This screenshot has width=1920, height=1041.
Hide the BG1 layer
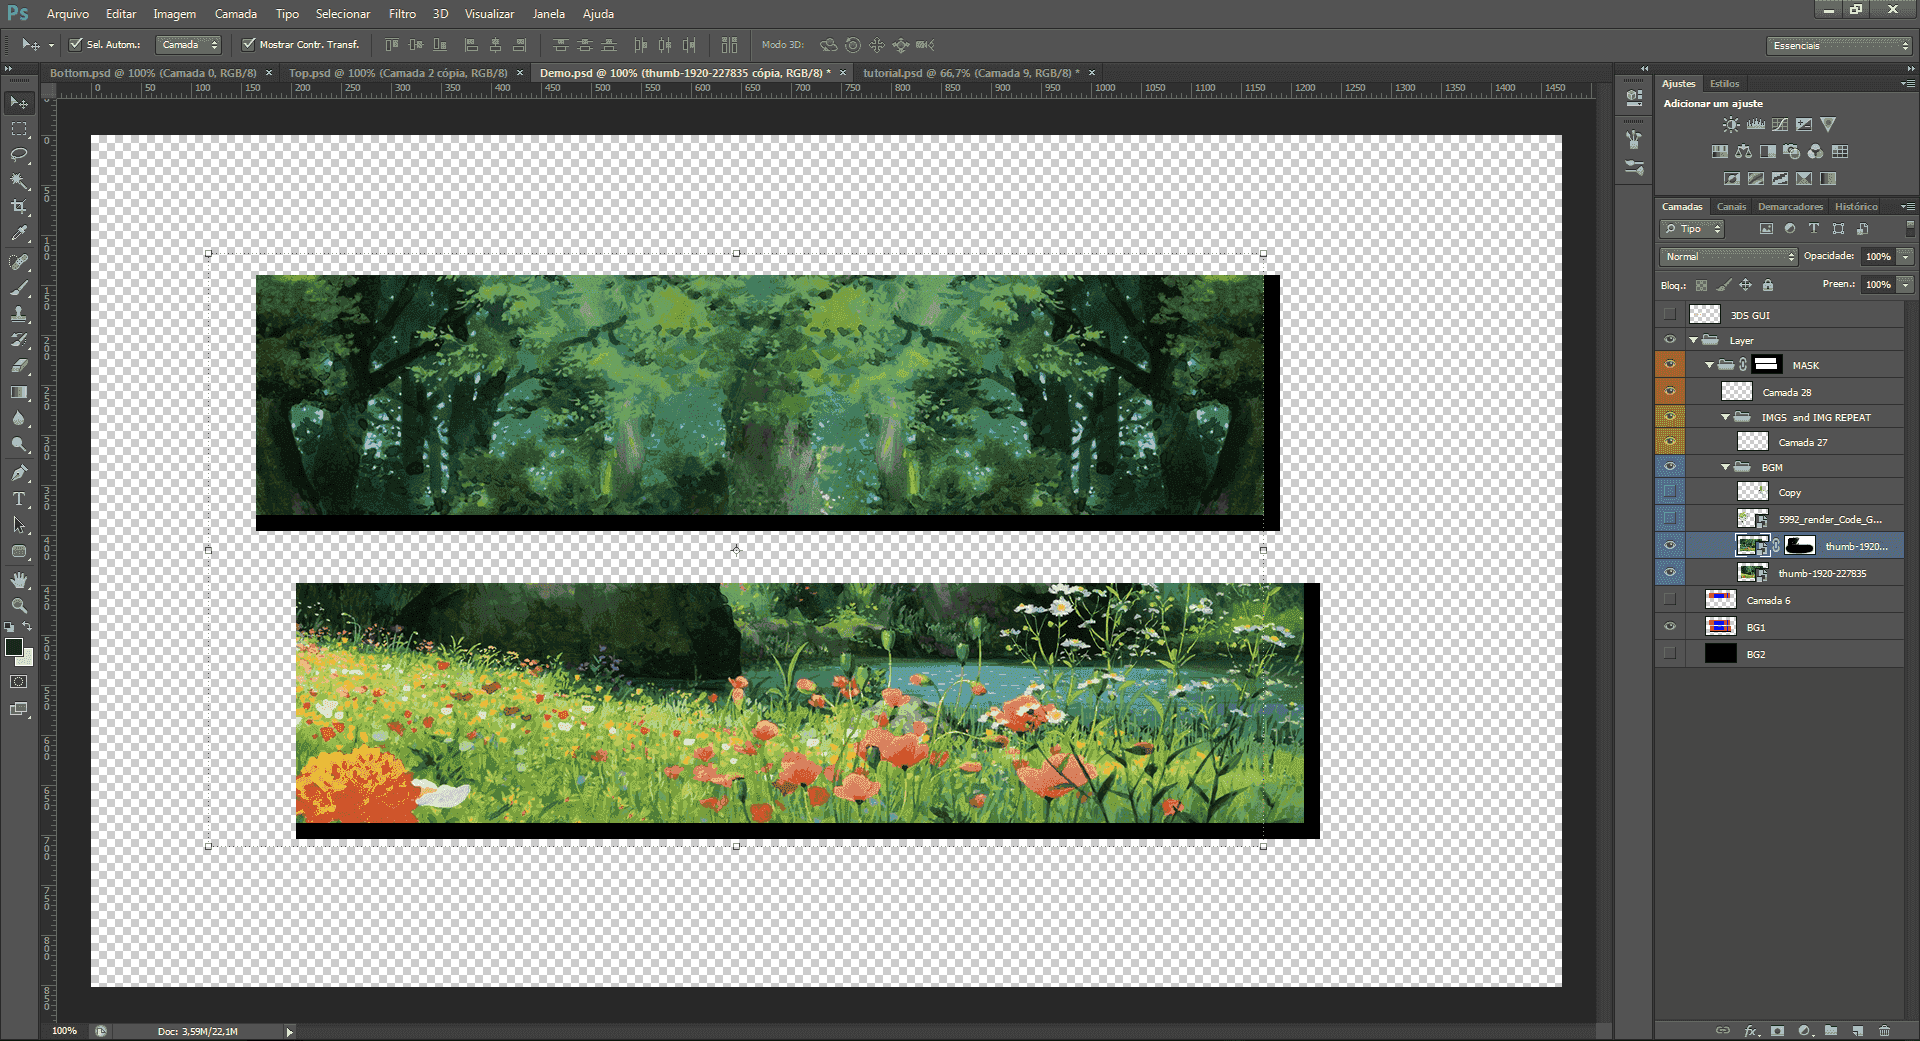click(x=1670, y=627)
